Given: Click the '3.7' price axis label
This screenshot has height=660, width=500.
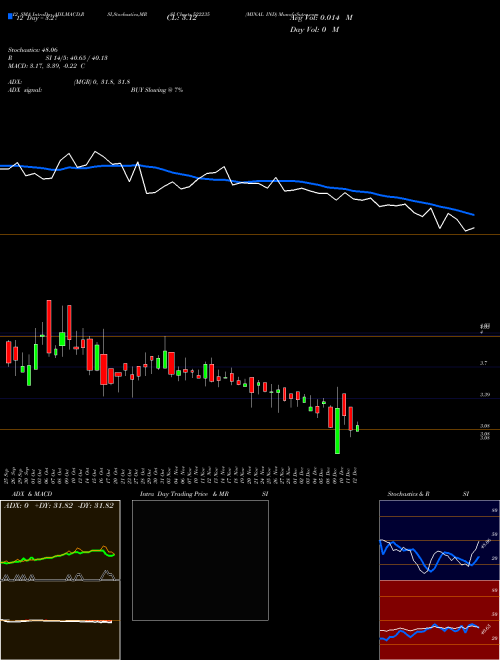Looking at the screenshot, I should [483, 363].
